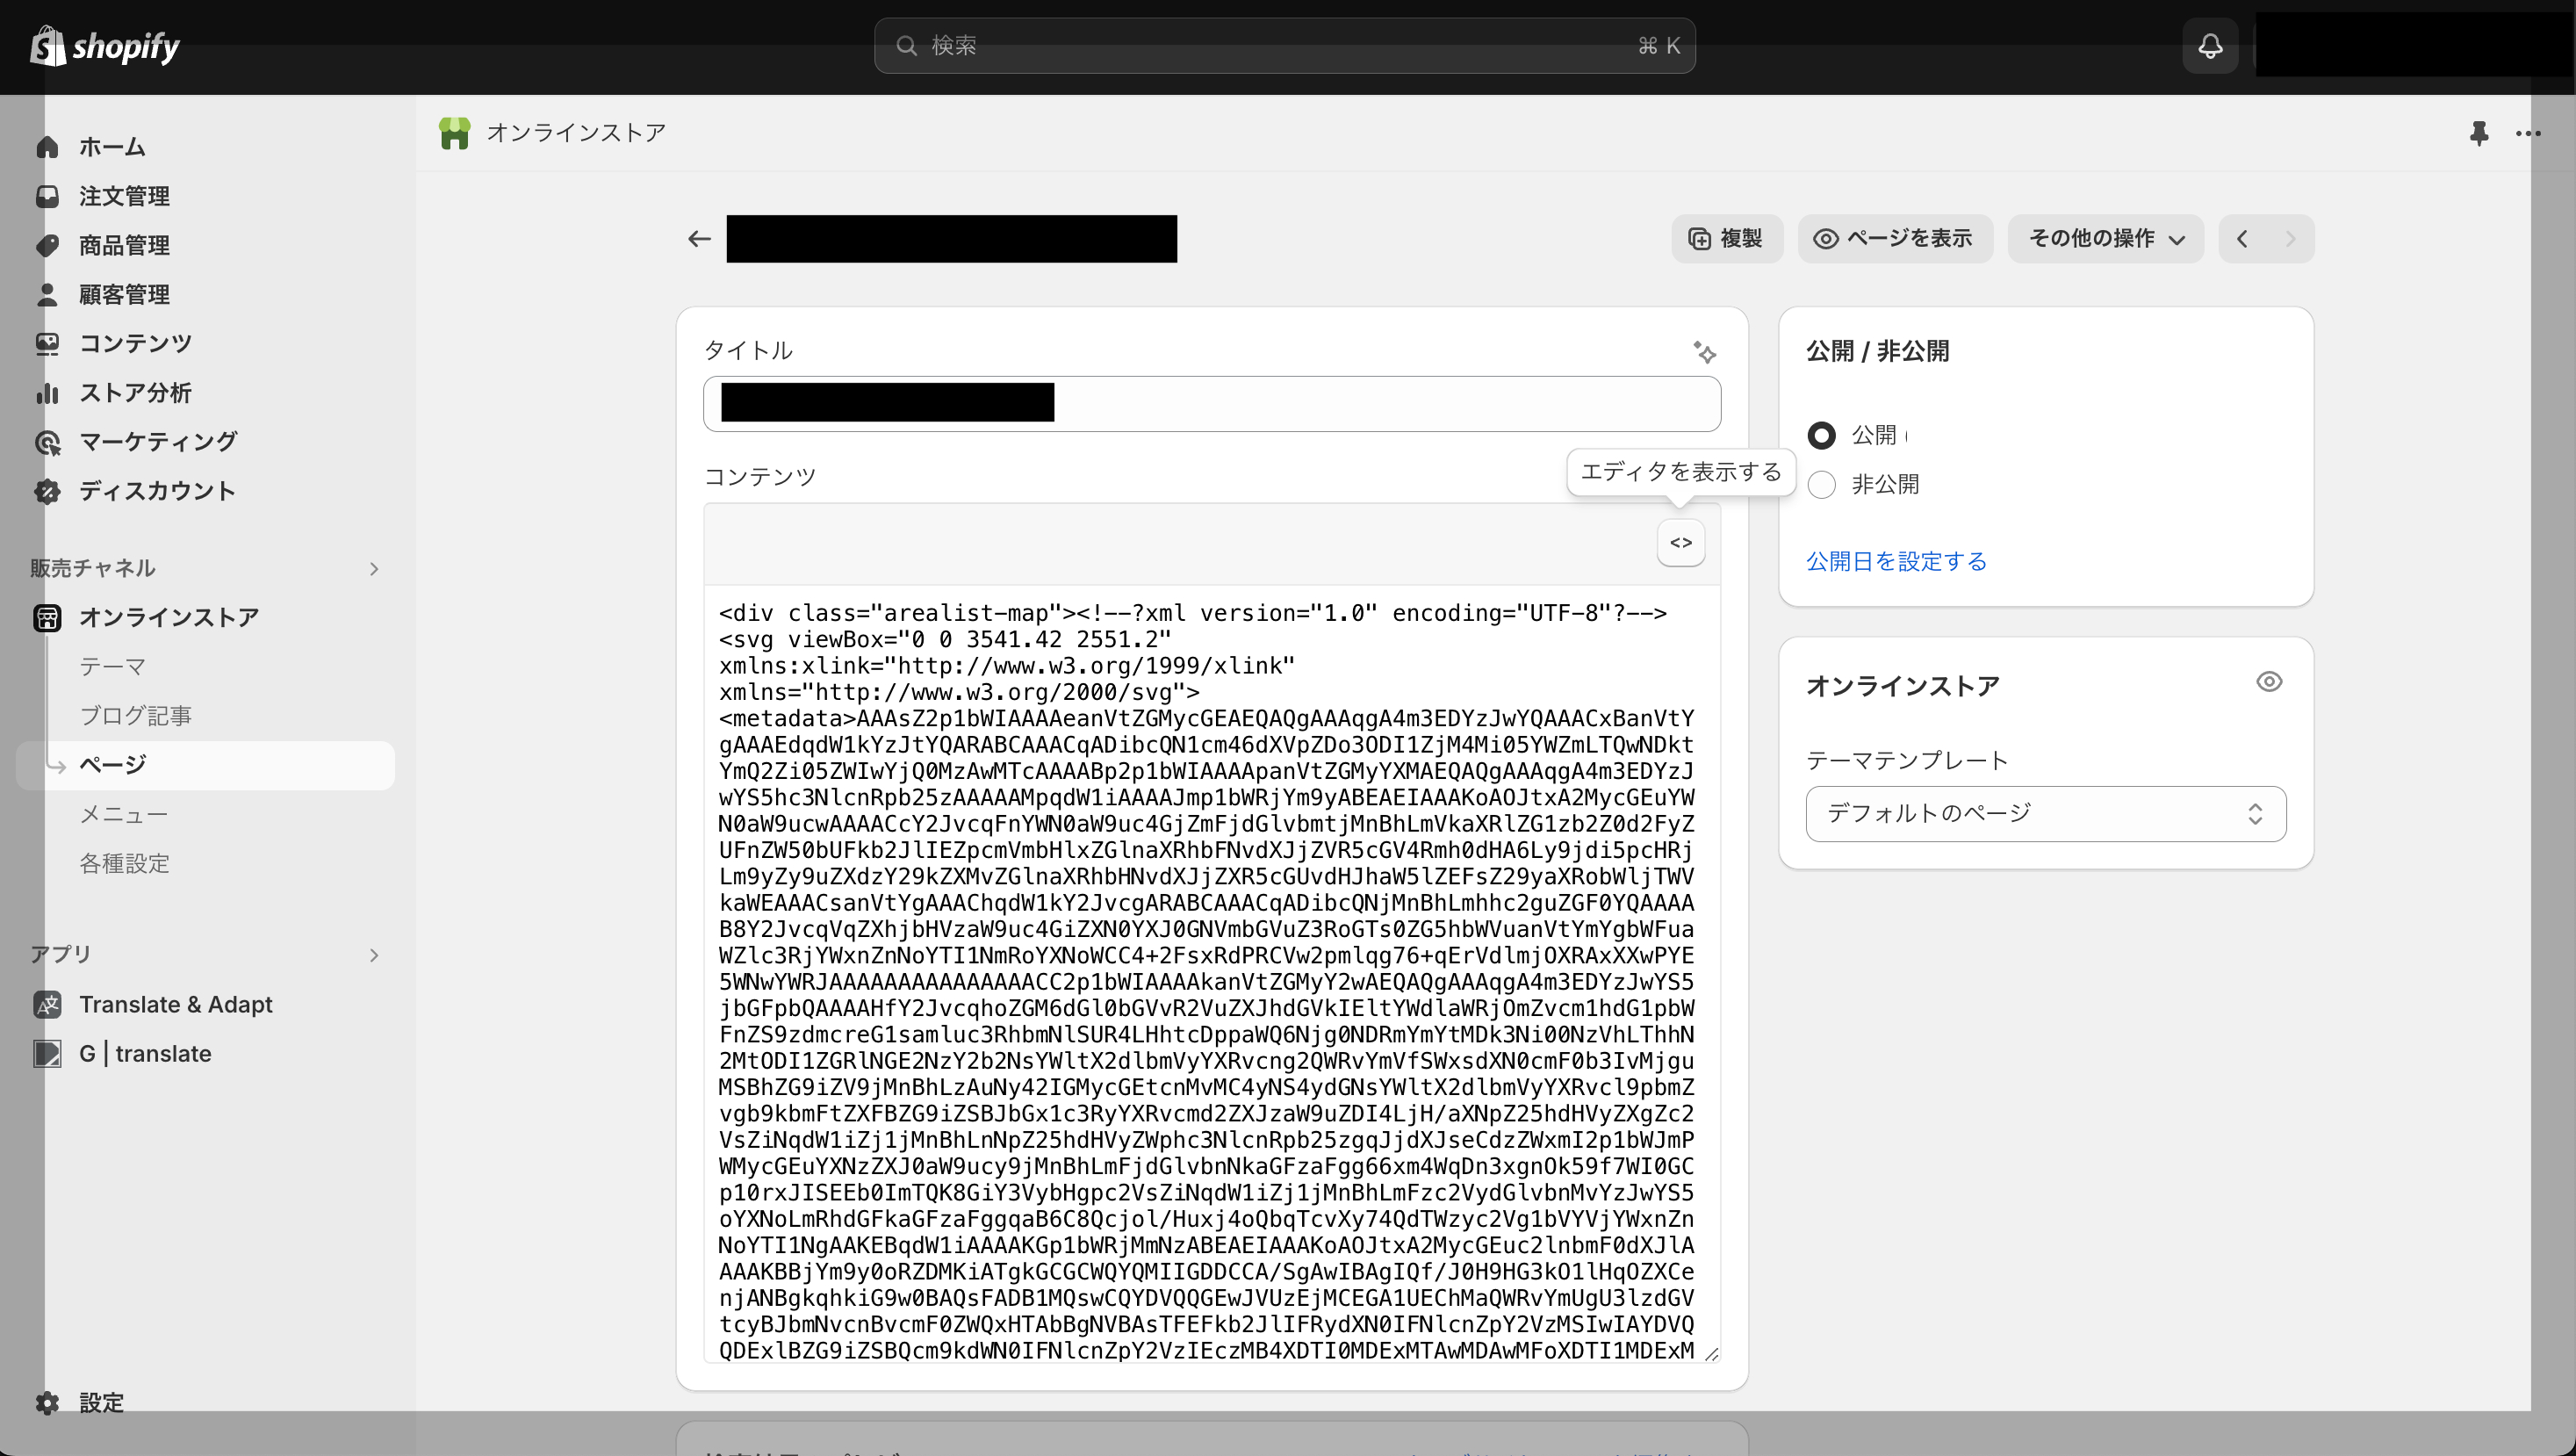The width and height of the screenshot is (2576, 1456).
Task: Open the メニュー submenu item
Action: (x=124, y=814)
